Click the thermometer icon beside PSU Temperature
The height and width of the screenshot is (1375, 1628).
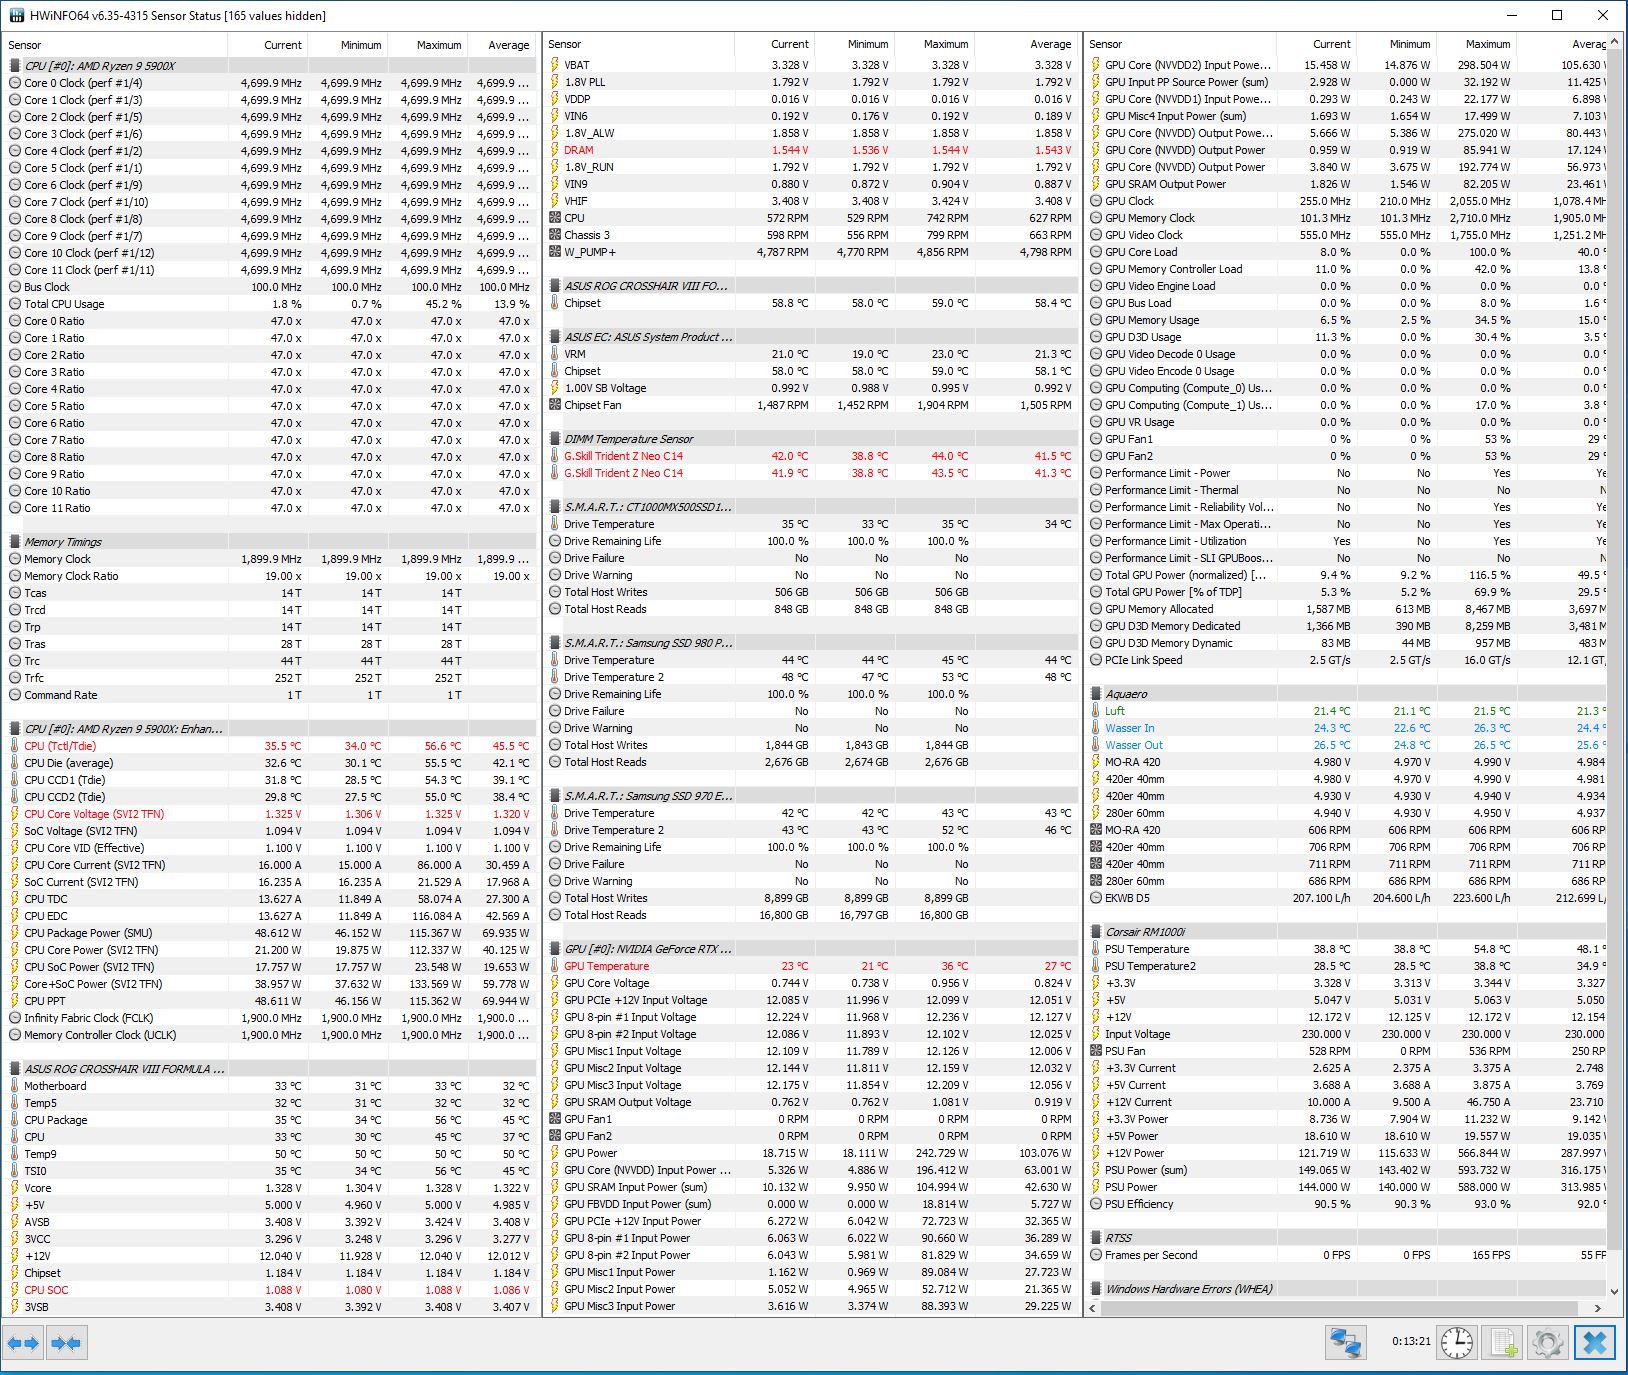(x=1096, y=949)
